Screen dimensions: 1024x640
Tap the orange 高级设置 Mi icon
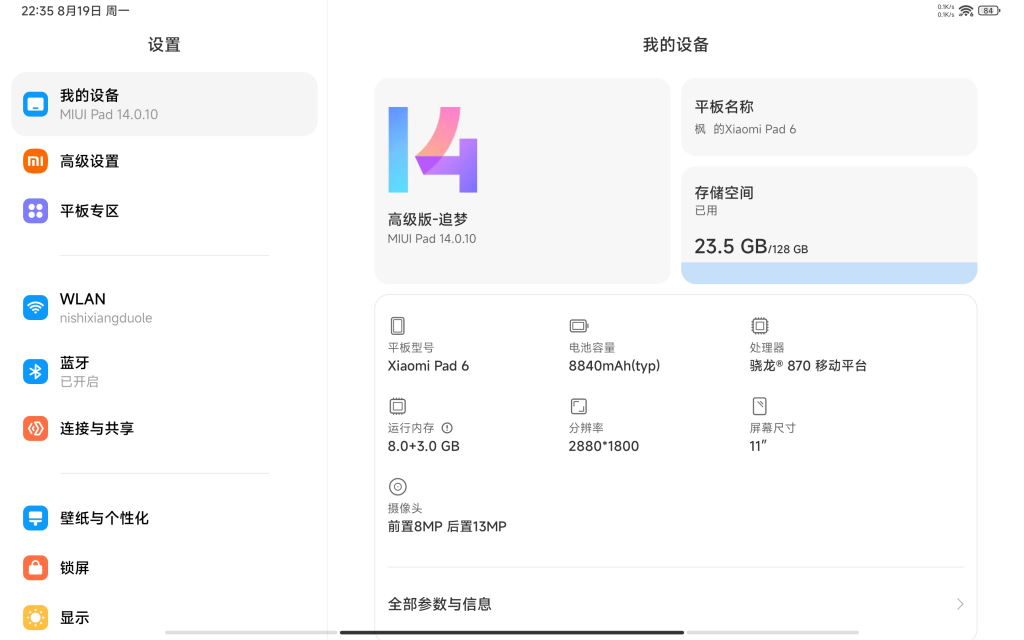coord(35,161)
